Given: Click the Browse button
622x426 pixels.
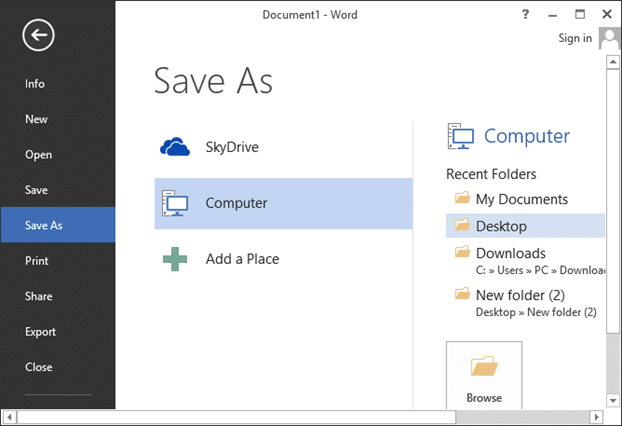Looking at the screenshot, I should [x=484, y=375].
